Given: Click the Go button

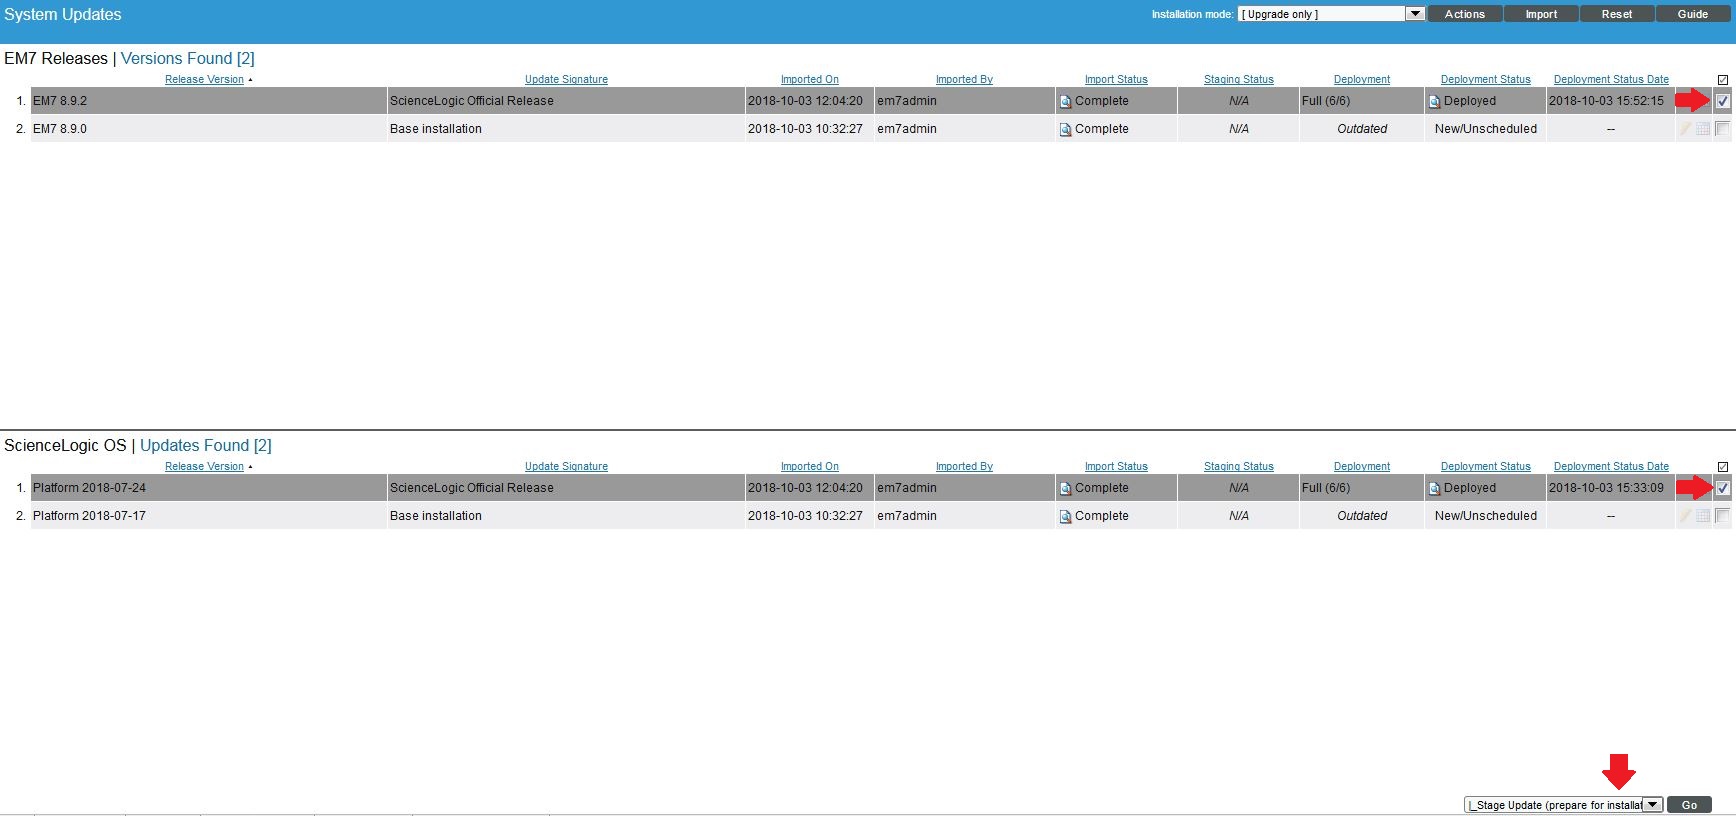Looking at the screenshot, I should click(x=1689, y=805).
